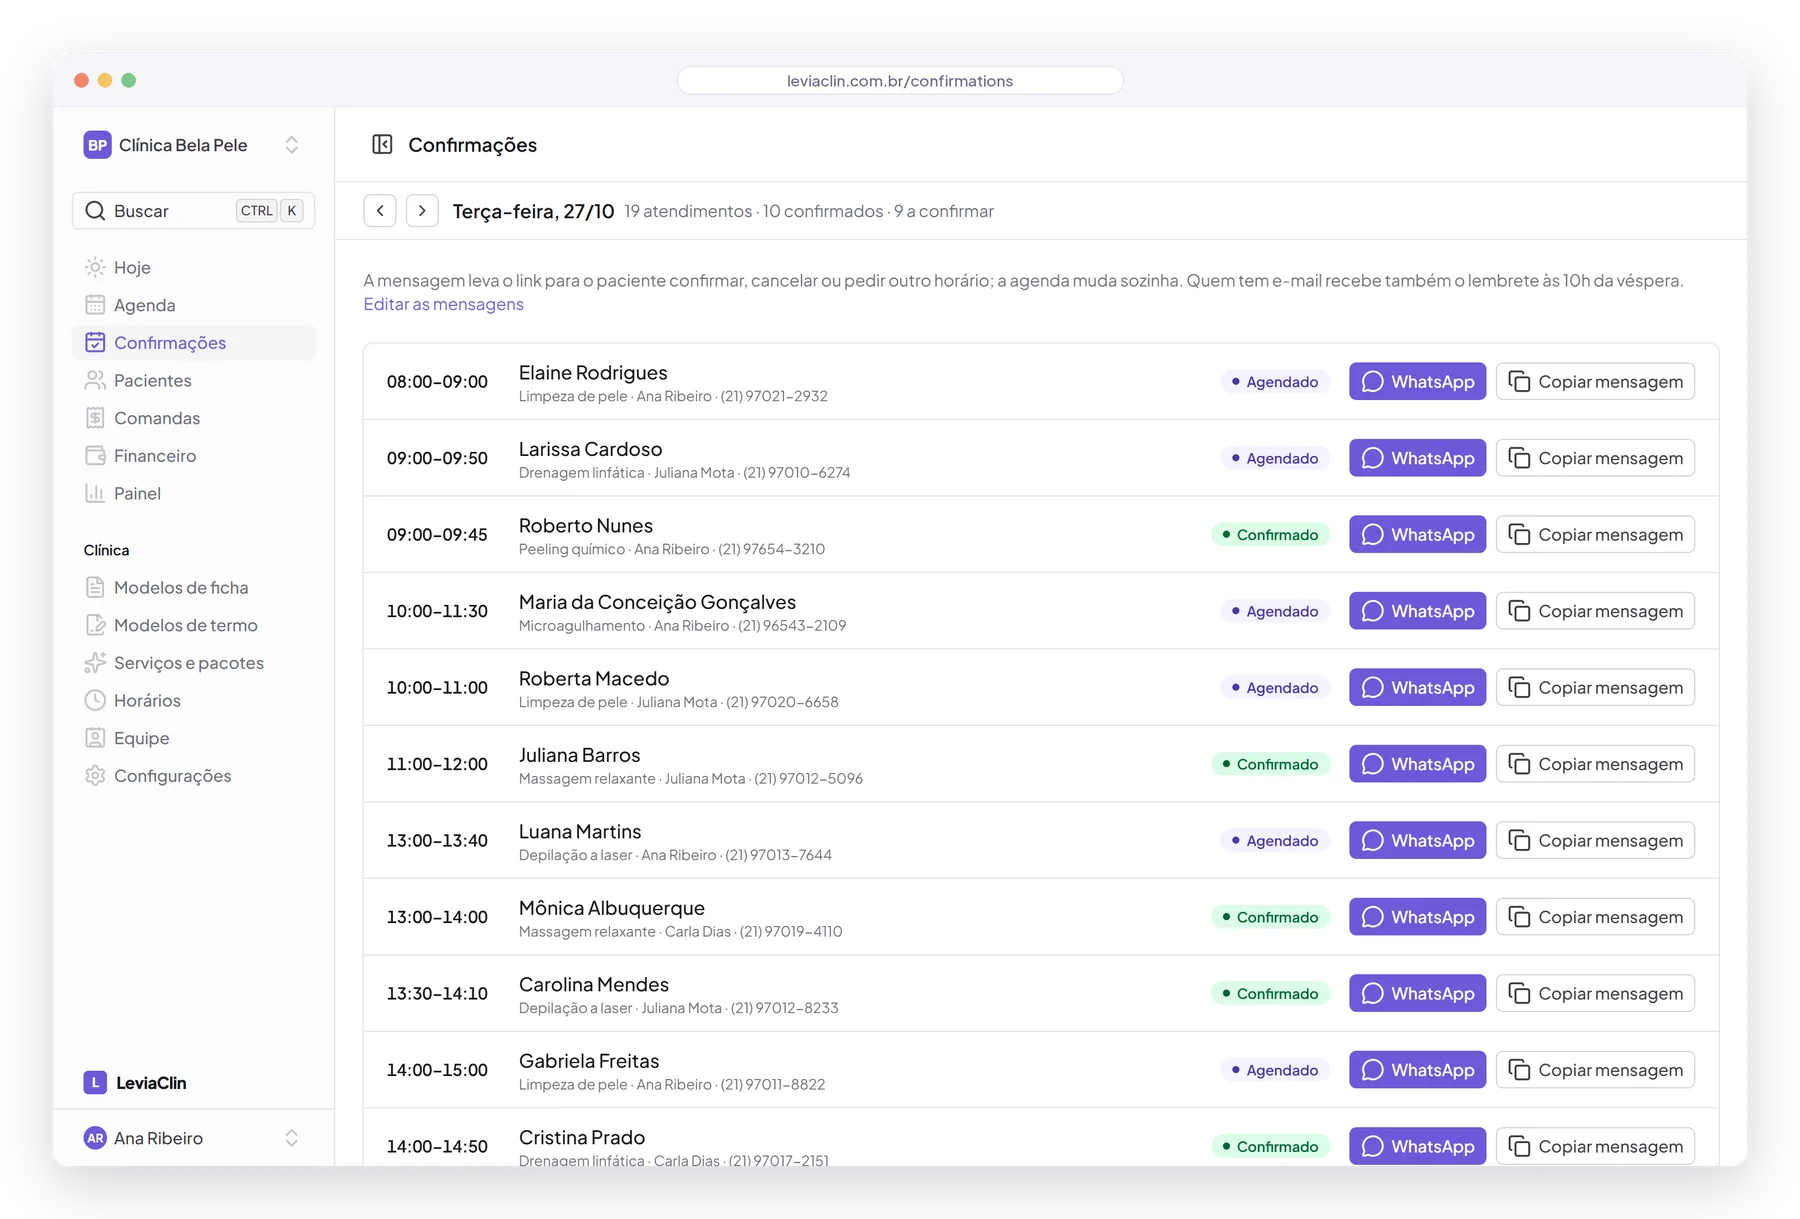
Task: Click the Terça-feira, 27/10 date heading
Action: (x=533, y=211)
